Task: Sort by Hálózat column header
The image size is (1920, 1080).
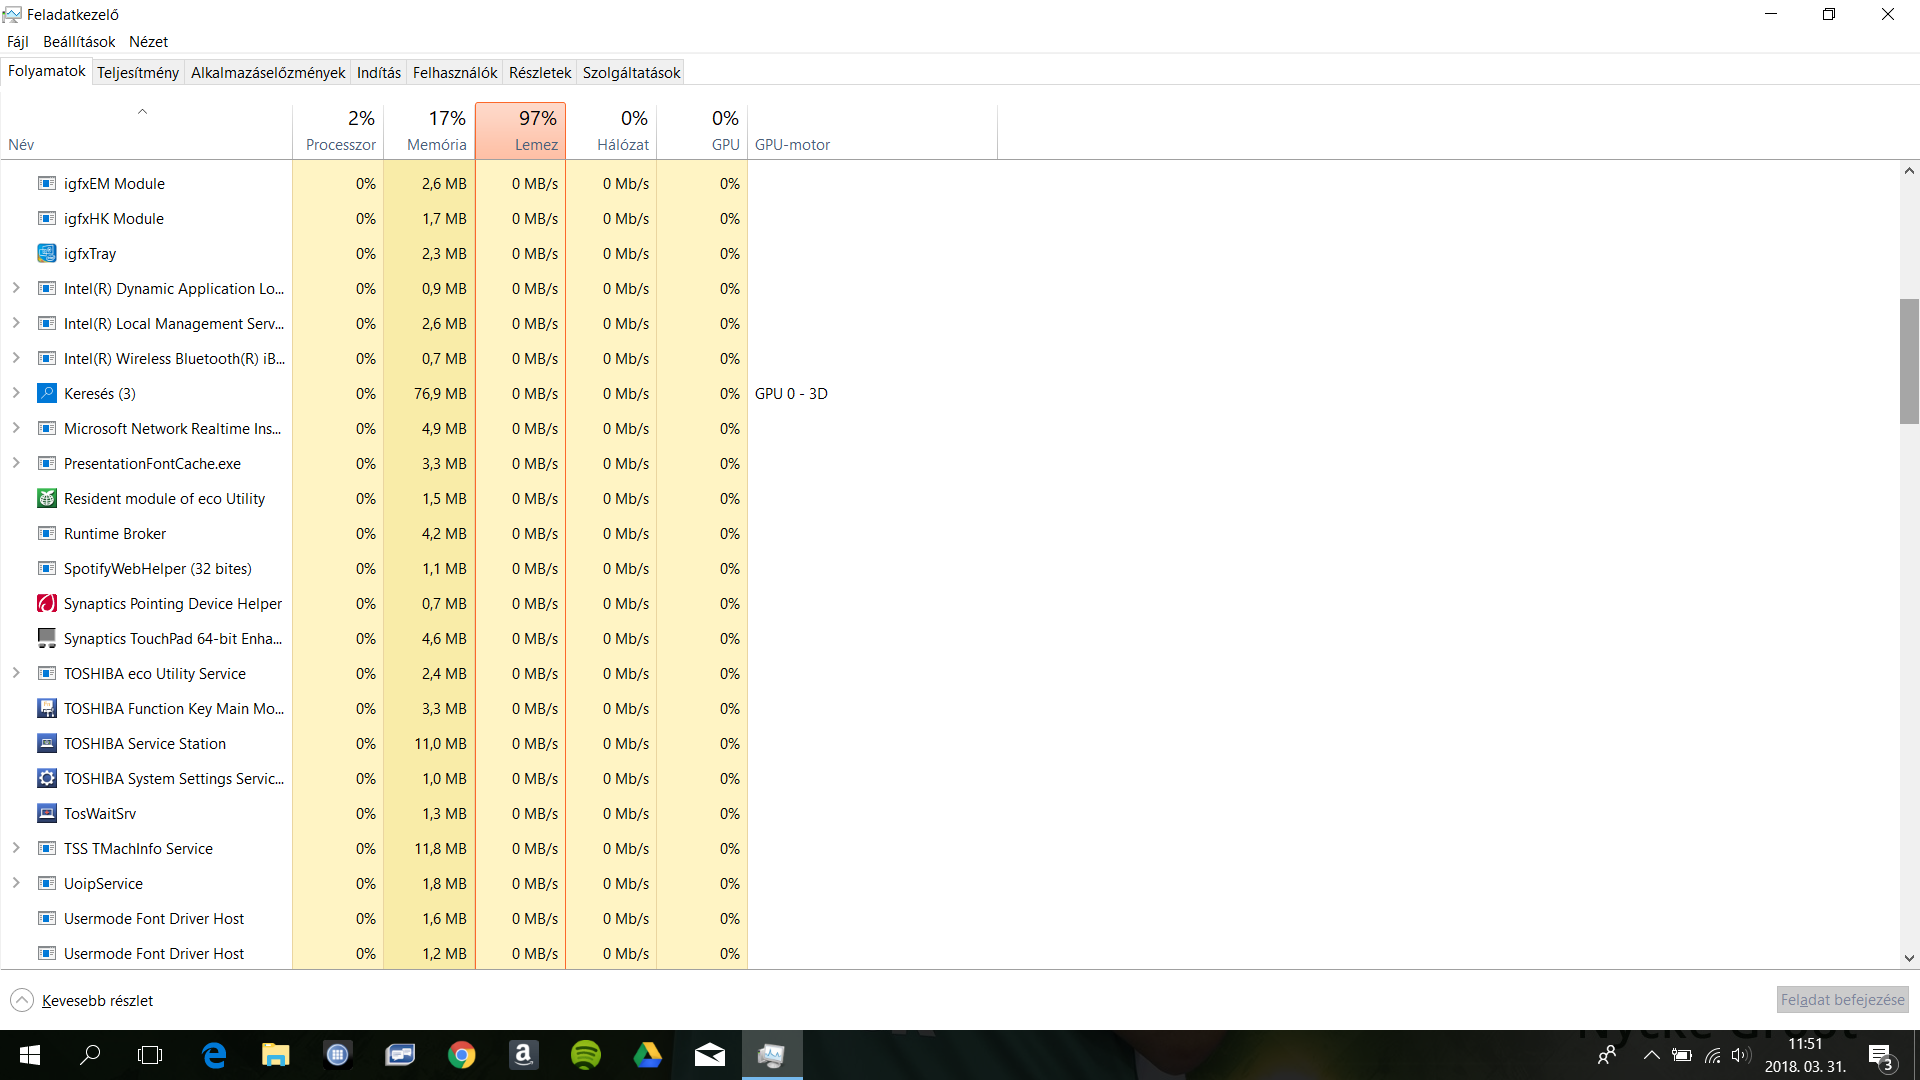Action: [x=611, y=131]
